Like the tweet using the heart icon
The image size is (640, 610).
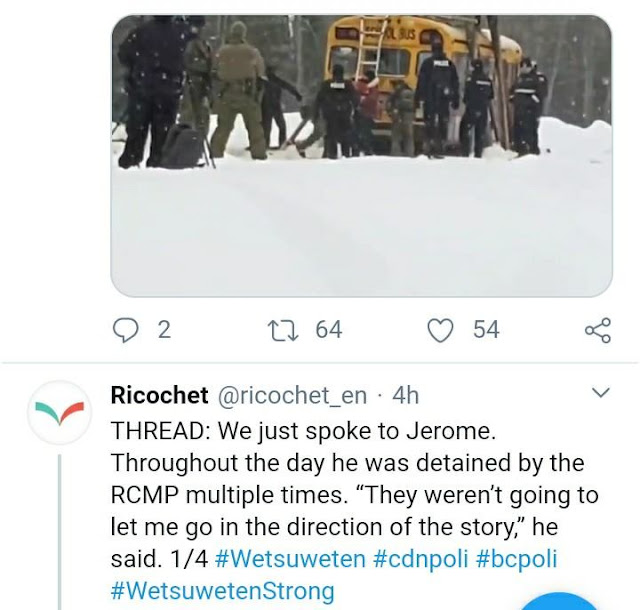pos(440,330)
